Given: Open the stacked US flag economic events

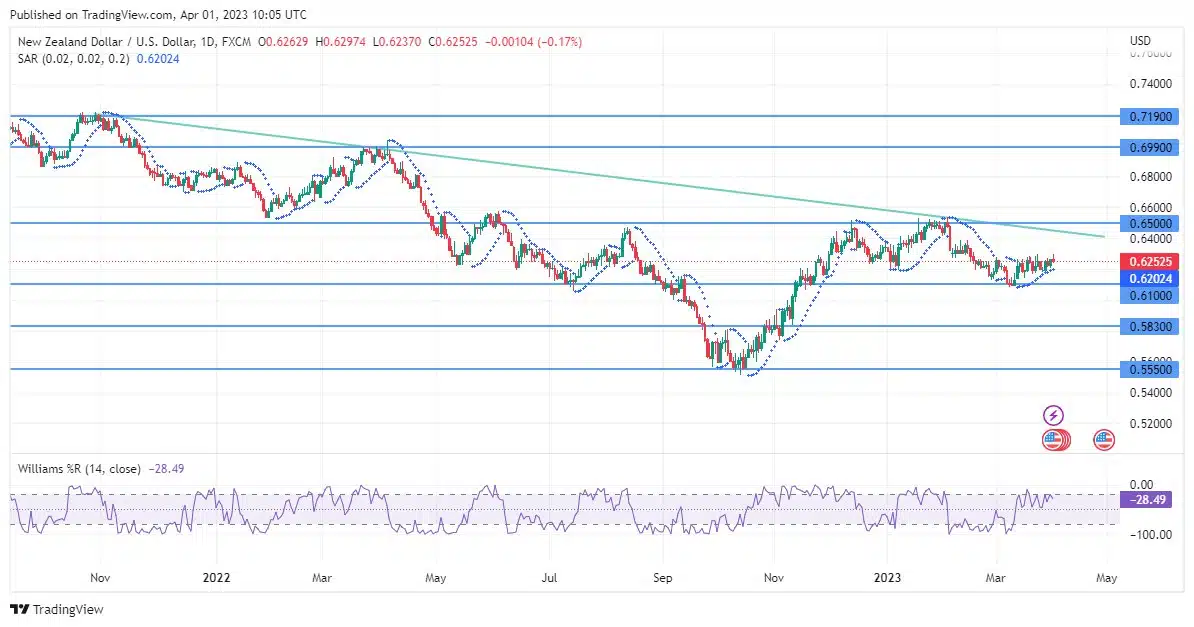Looking at the screenshot, I should [x=1055, y=439].
